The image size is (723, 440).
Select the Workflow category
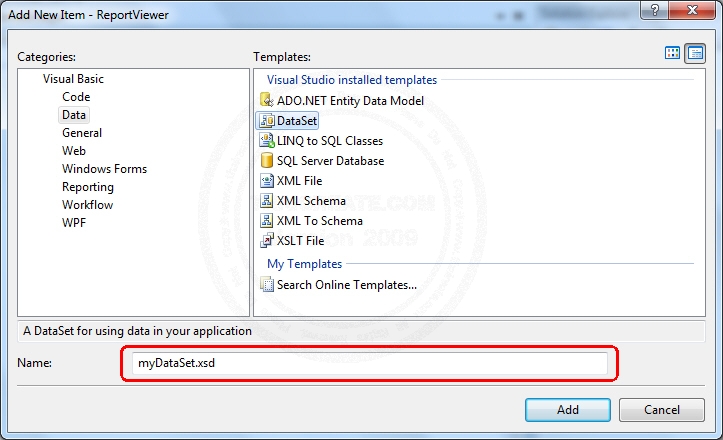87,205
